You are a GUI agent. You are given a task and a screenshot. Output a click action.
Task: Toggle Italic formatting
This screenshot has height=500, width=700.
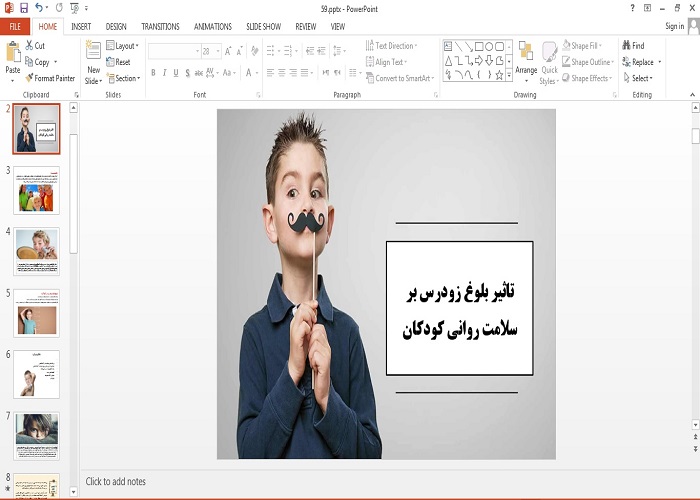pos(164,73)
